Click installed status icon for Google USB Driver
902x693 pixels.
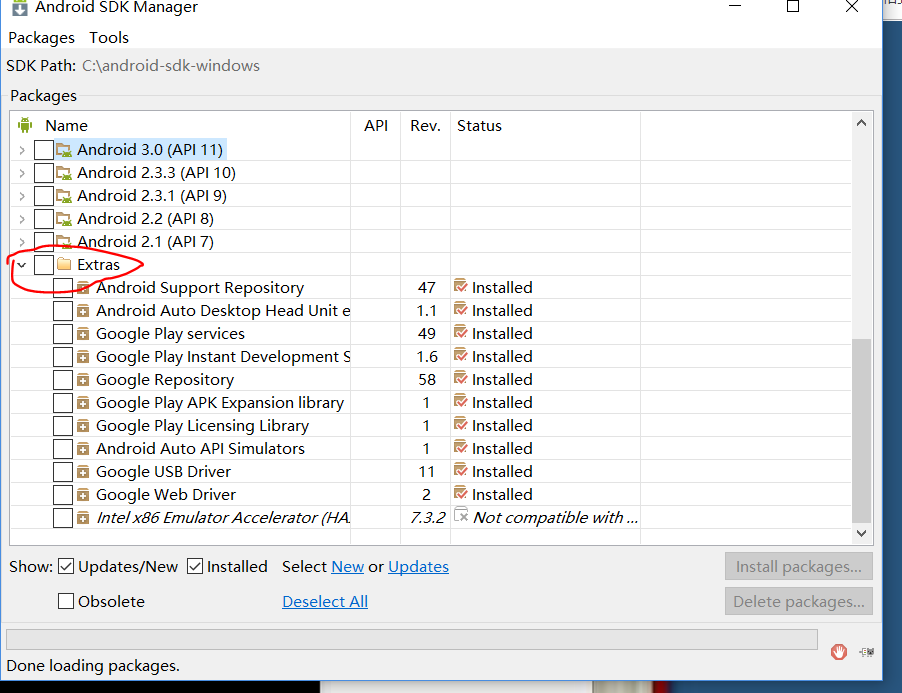tap(460, 470)
